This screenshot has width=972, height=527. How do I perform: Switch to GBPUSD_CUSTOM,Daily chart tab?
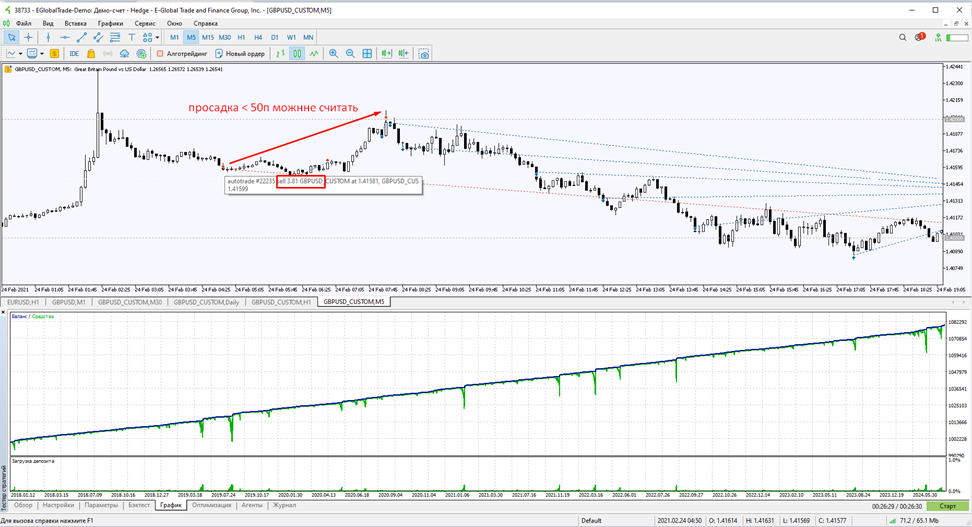click(x=206, y=302)
